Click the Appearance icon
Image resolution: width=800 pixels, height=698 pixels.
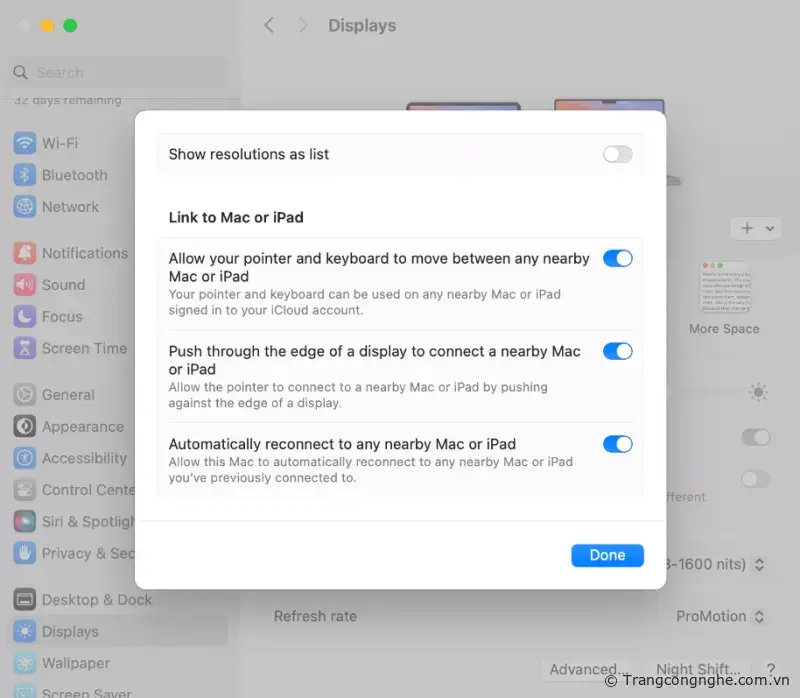pyautogui.click(x=24, y=427)
